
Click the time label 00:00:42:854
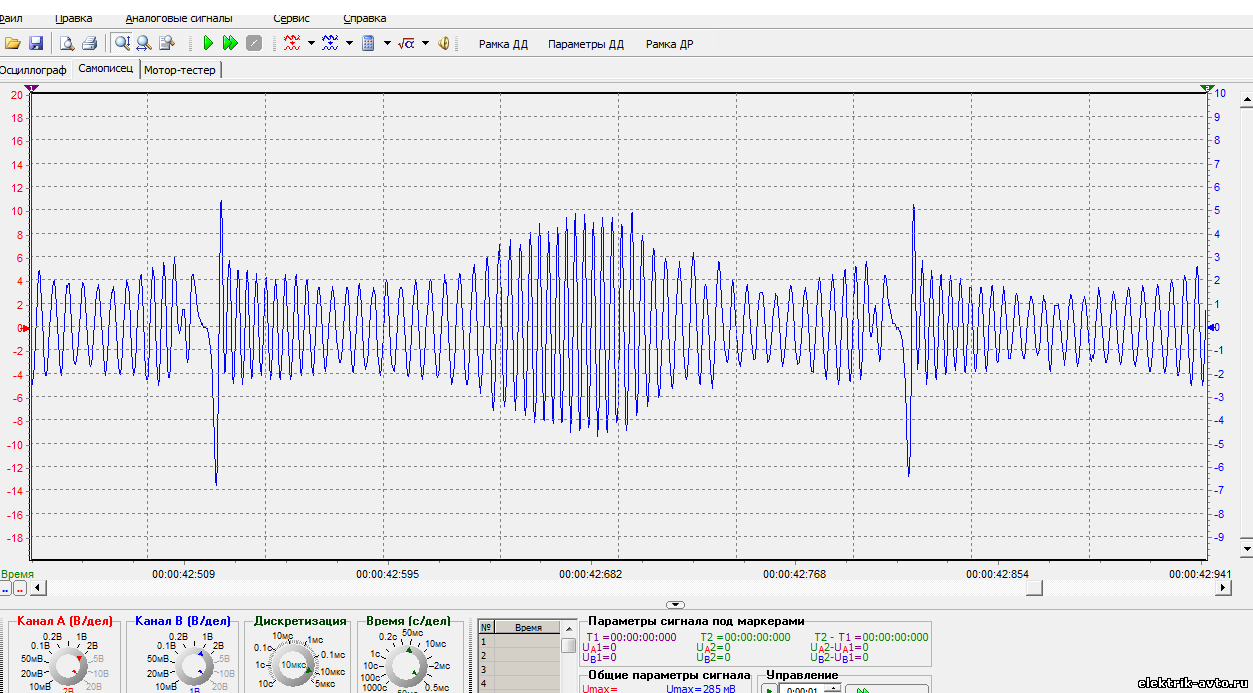pos(998,574)
